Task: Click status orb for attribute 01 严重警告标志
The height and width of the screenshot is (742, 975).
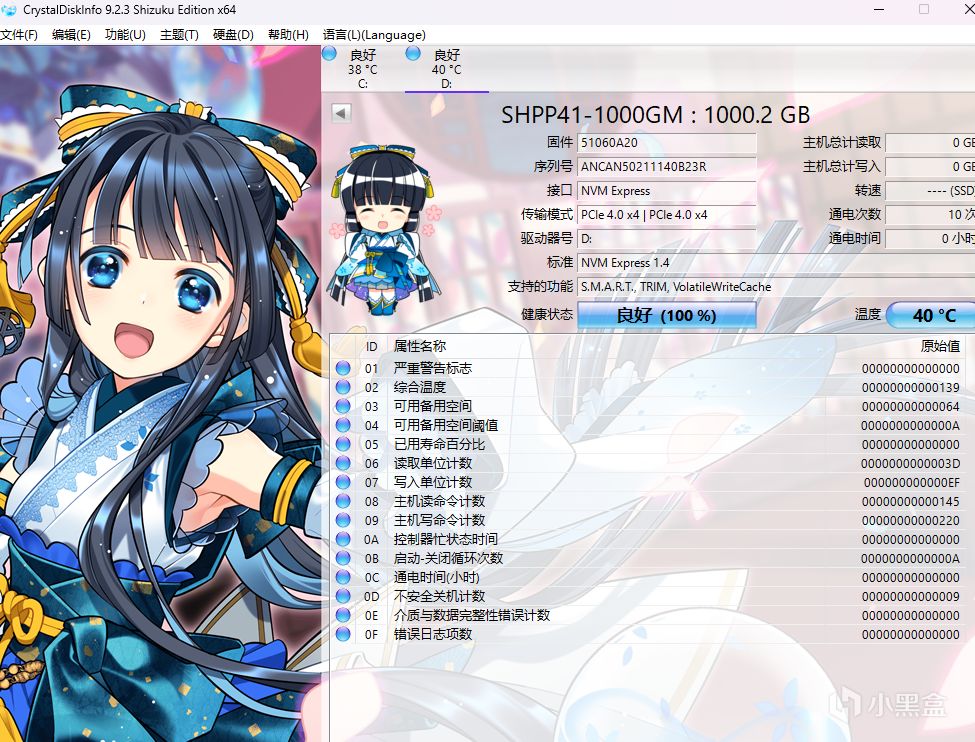Action: (343, 368)
